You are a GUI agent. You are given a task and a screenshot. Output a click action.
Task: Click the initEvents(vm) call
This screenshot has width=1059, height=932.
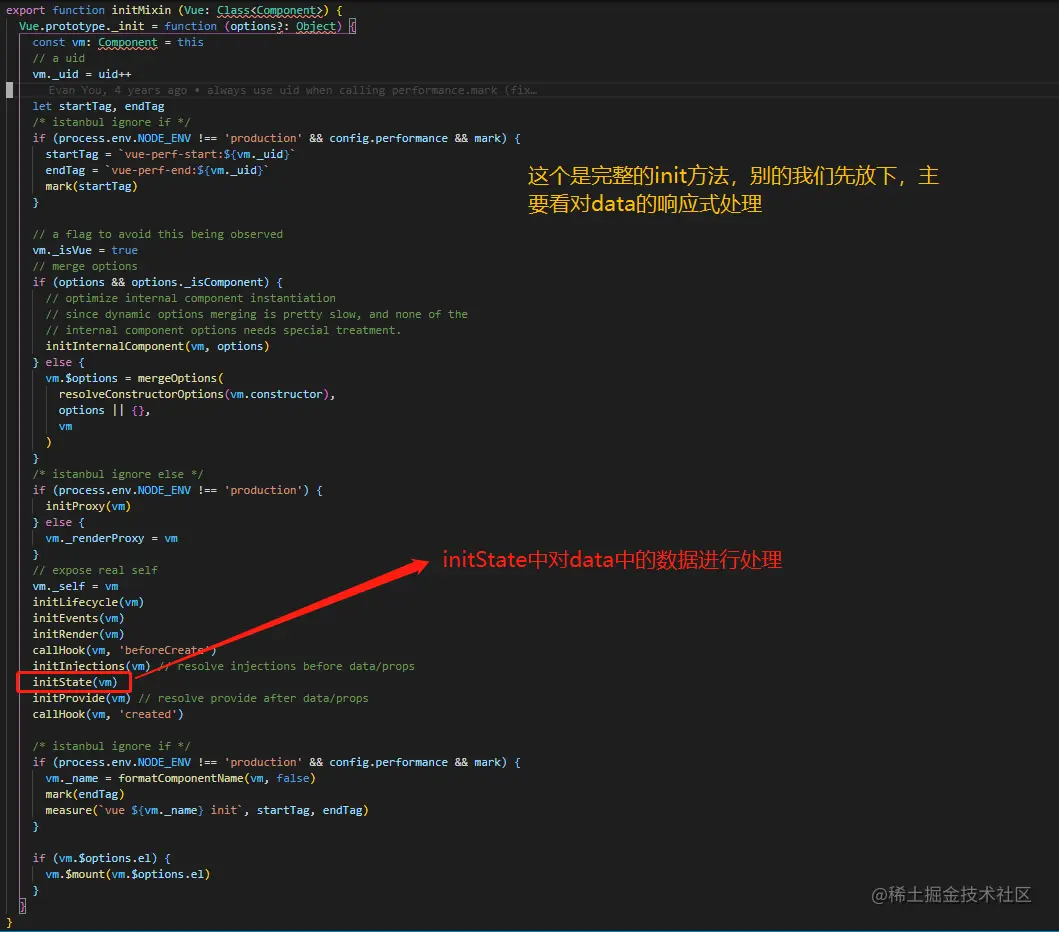(x=78, y=619)
